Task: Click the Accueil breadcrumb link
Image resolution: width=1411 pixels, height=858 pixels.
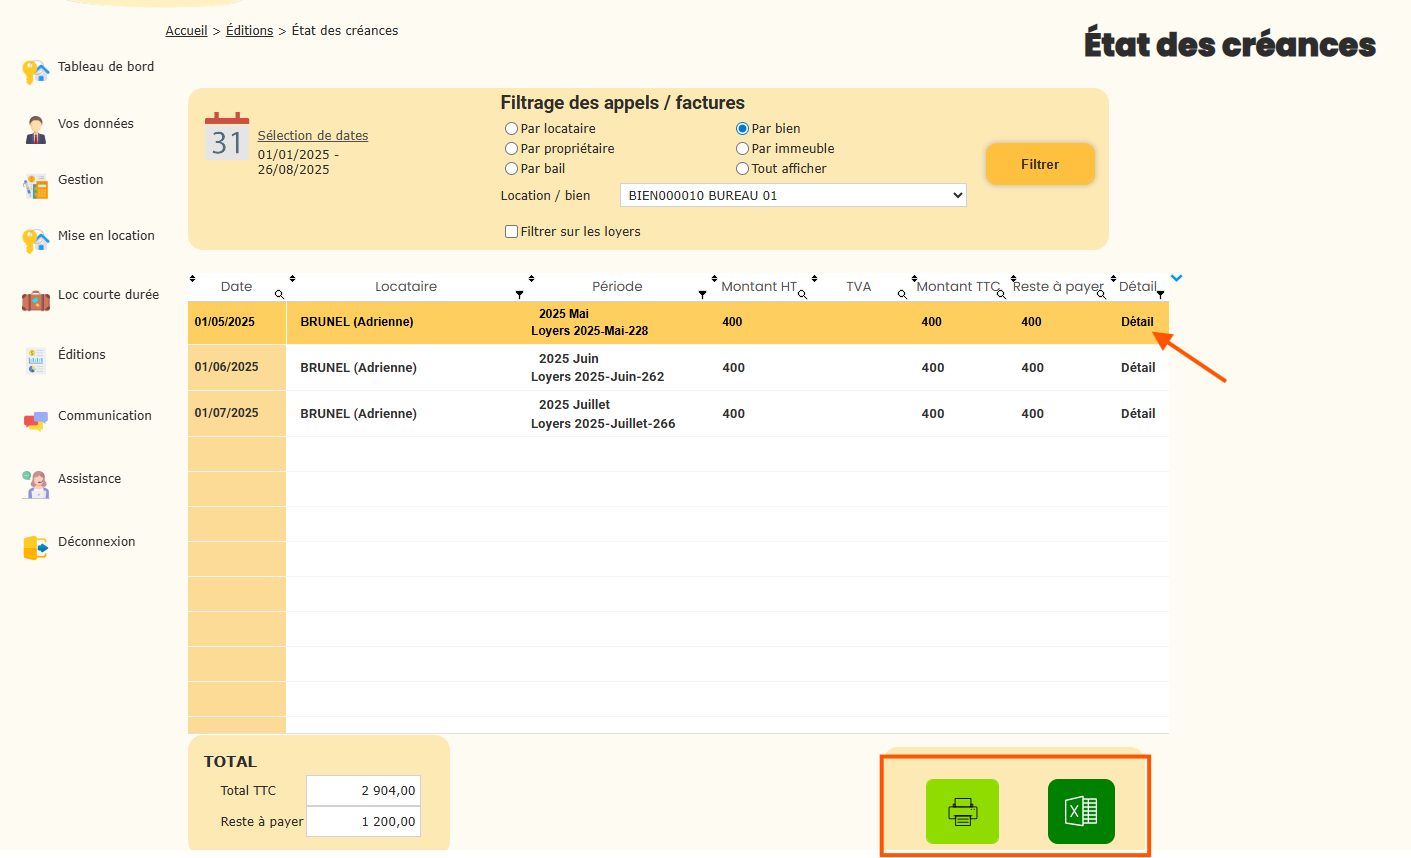Action: 186,31
